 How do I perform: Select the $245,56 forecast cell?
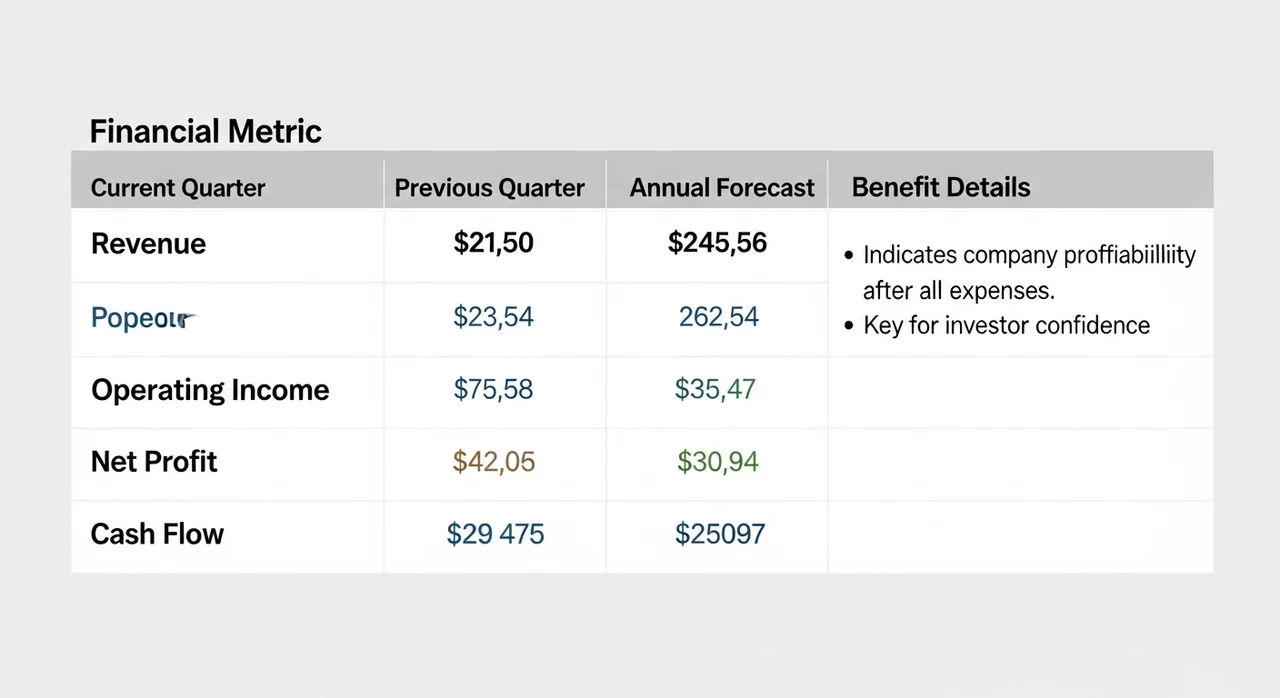click(717, 243)
